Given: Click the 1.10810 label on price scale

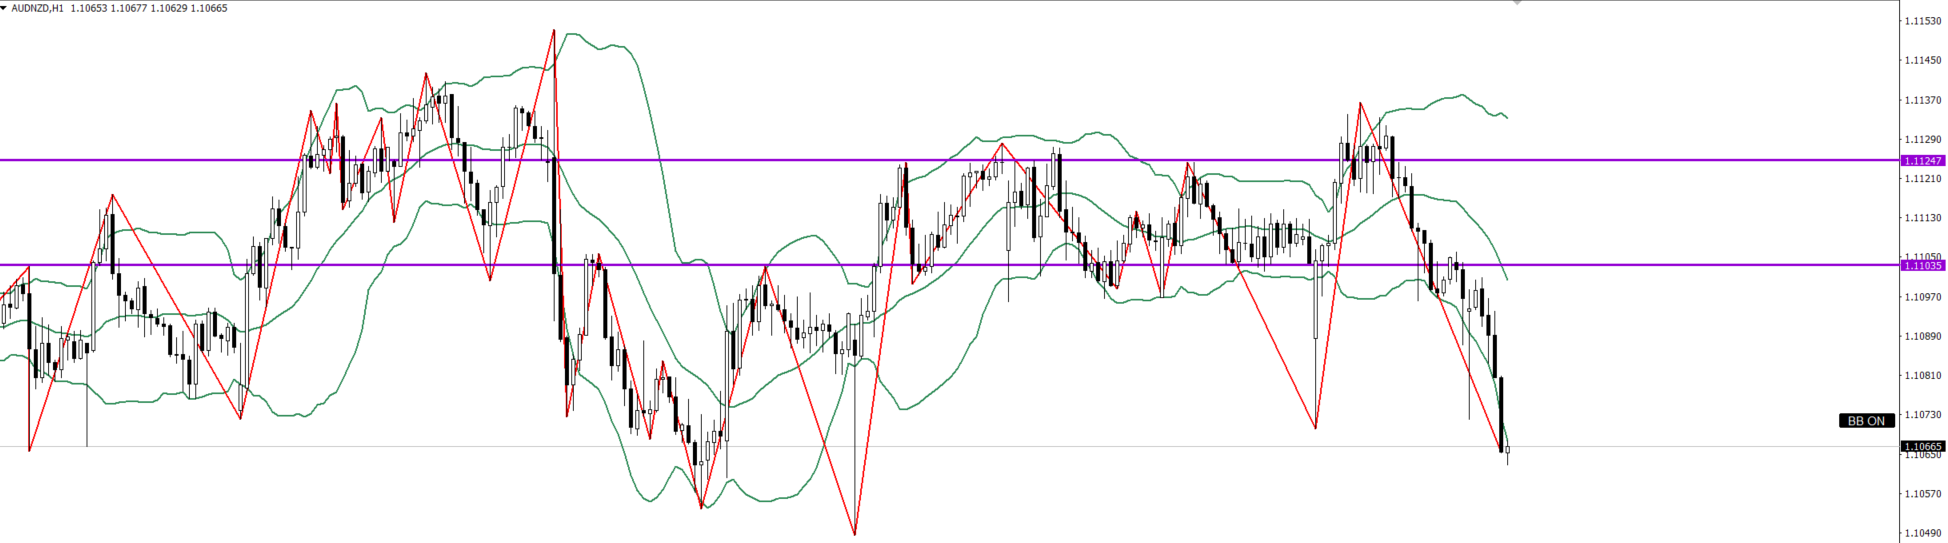Looking at the screenshot, I should [1923, 376].
